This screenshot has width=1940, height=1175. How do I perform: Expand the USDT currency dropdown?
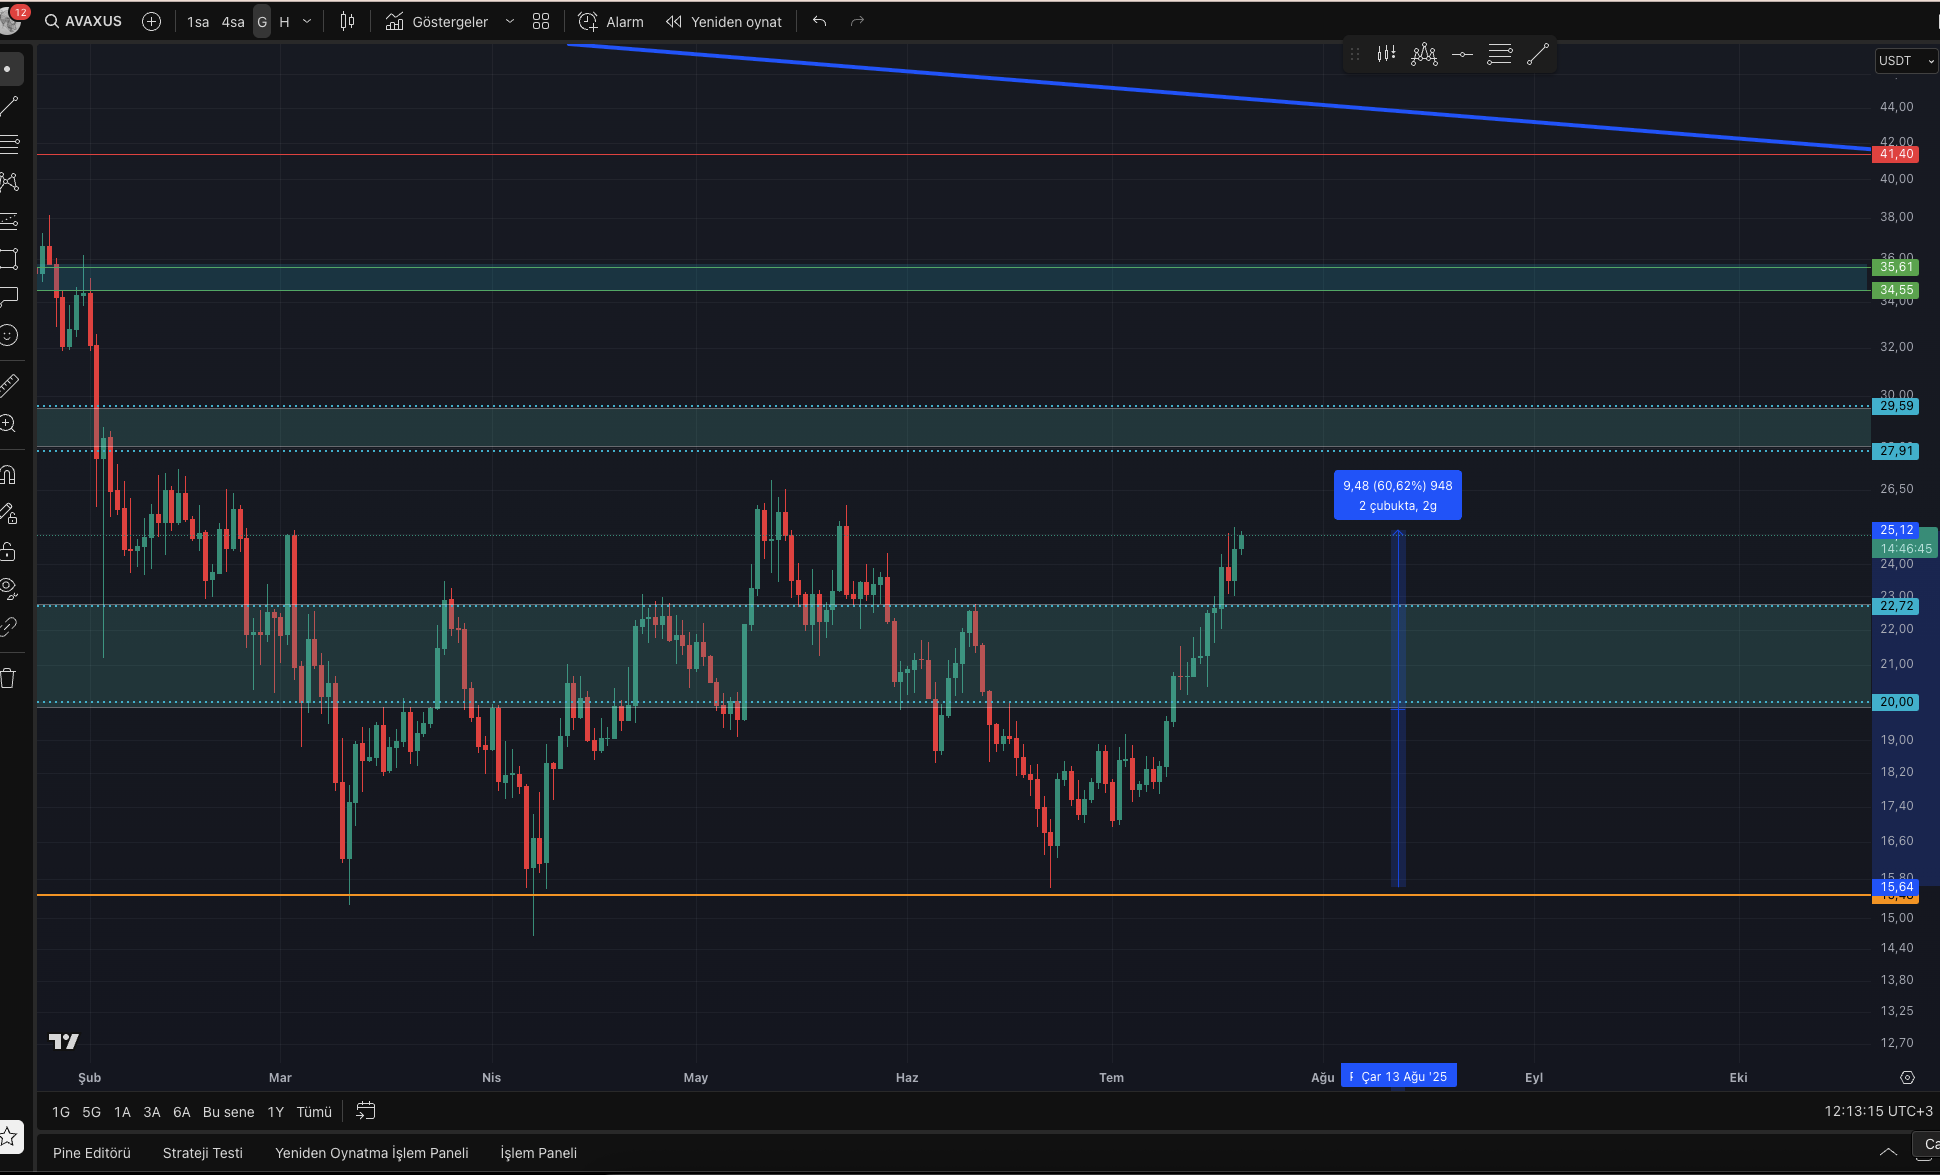(1905, 61)
